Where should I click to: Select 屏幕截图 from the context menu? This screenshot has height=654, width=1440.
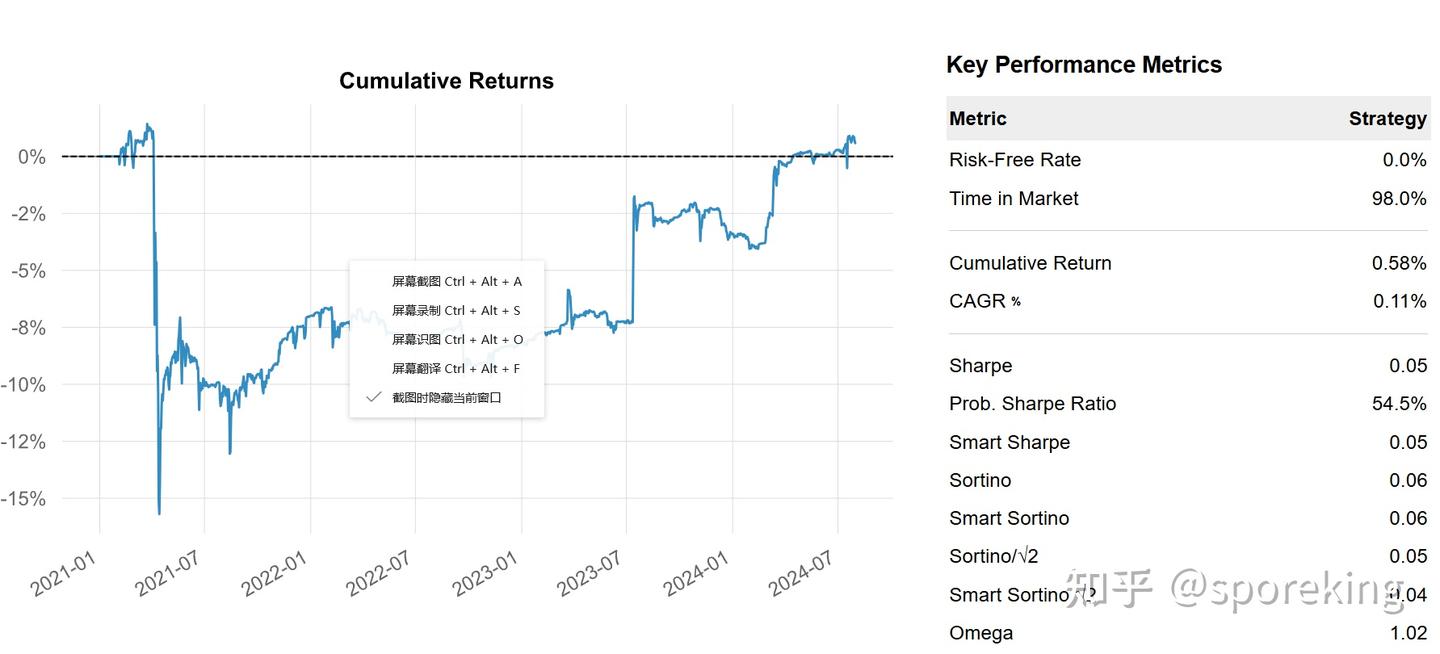[456, 282]
